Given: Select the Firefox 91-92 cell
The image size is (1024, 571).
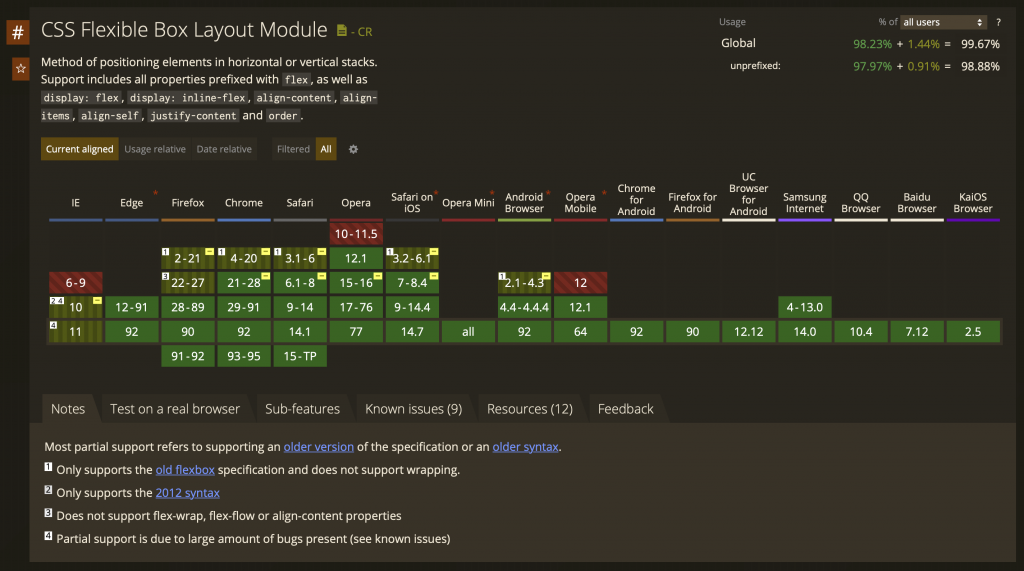Looking at the screenshot, I should [x=187, y=356].
